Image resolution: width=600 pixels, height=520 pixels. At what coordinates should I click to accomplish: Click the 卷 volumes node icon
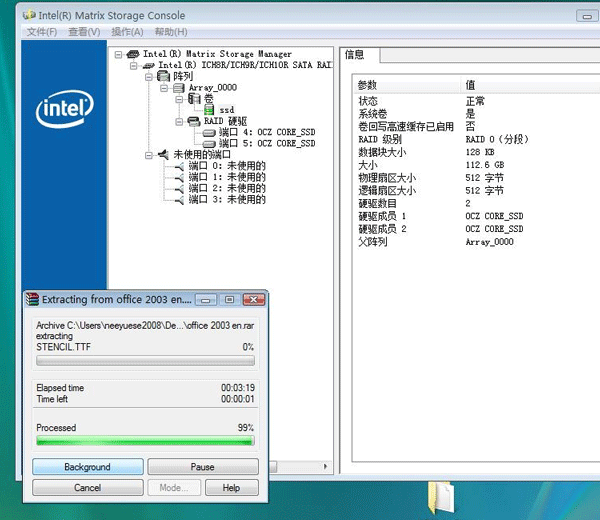pos(194,99)
